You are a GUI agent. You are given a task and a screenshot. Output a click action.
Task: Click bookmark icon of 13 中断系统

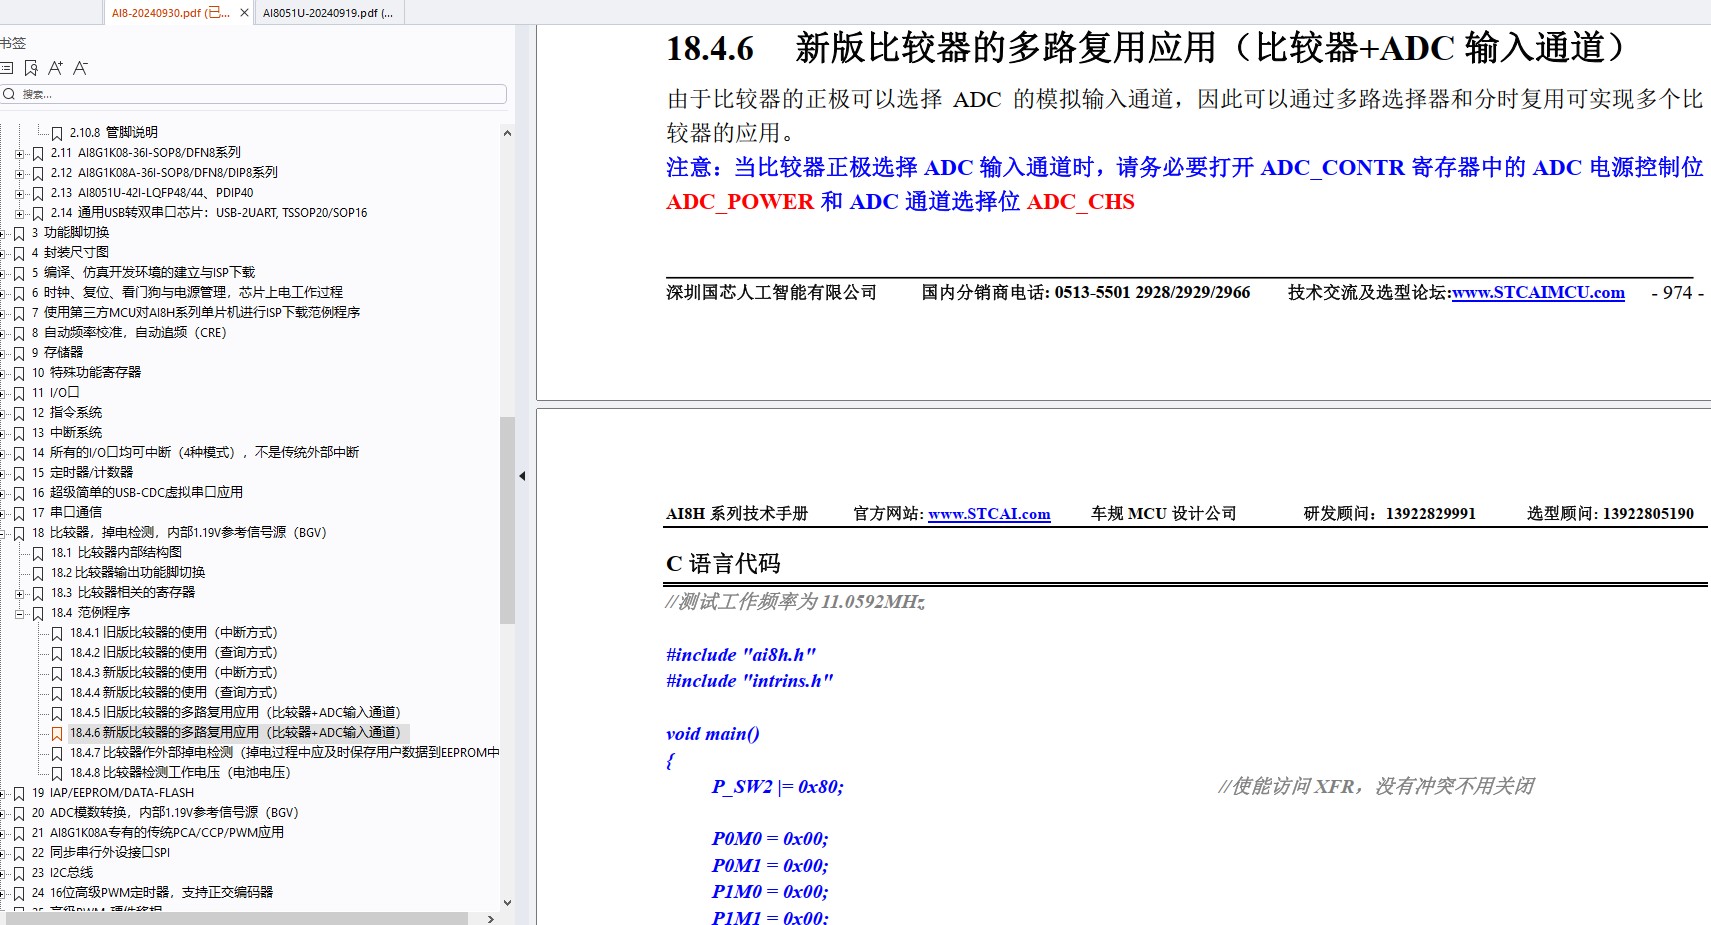pos(19,433)
